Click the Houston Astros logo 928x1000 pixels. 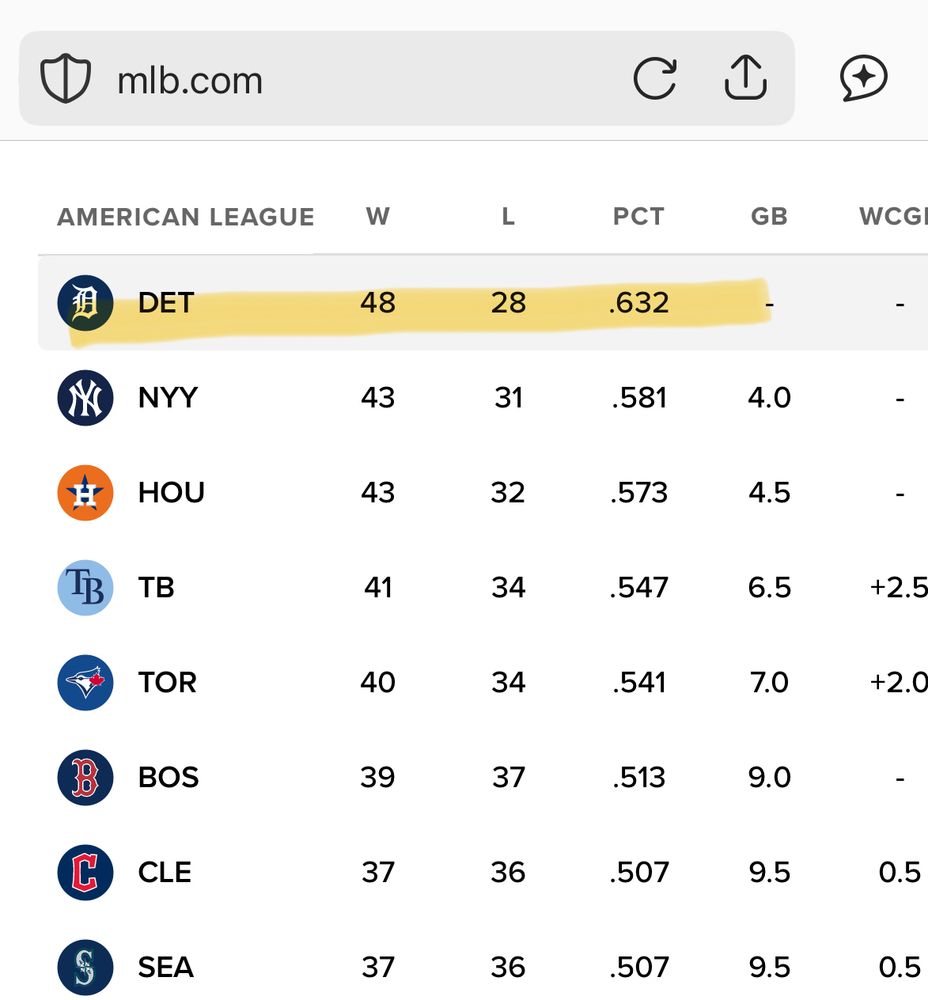85,493
